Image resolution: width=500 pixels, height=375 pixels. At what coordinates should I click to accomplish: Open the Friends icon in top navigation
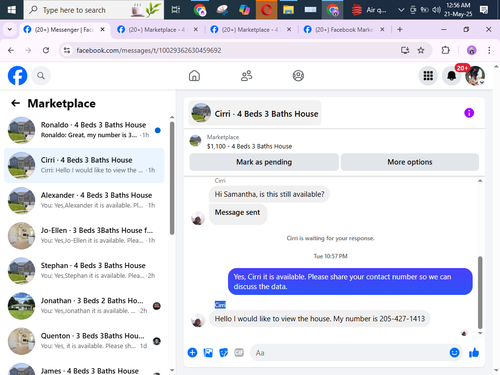[x=246, y=76]
